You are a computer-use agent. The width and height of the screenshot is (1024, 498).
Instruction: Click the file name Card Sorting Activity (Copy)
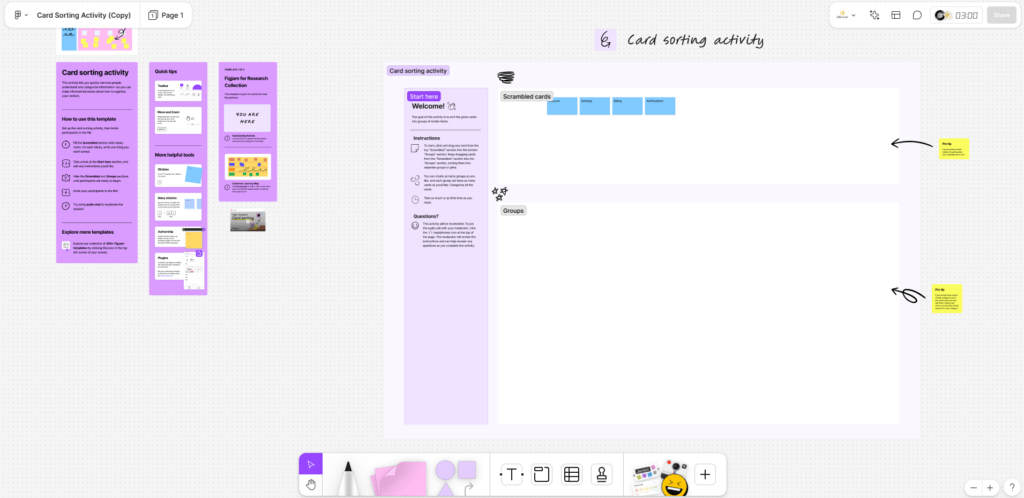(84, 15)
